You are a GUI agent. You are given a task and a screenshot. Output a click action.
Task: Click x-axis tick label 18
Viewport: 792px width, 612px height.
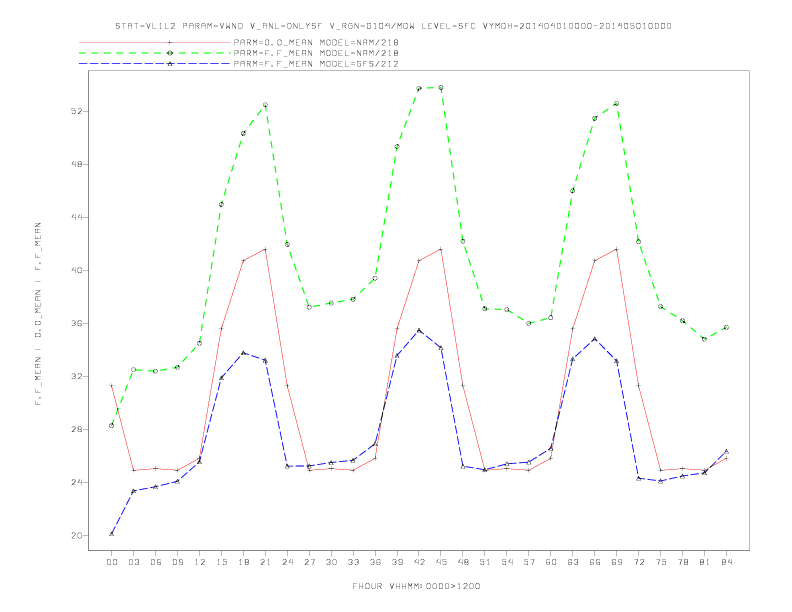(x=243, y=562)
